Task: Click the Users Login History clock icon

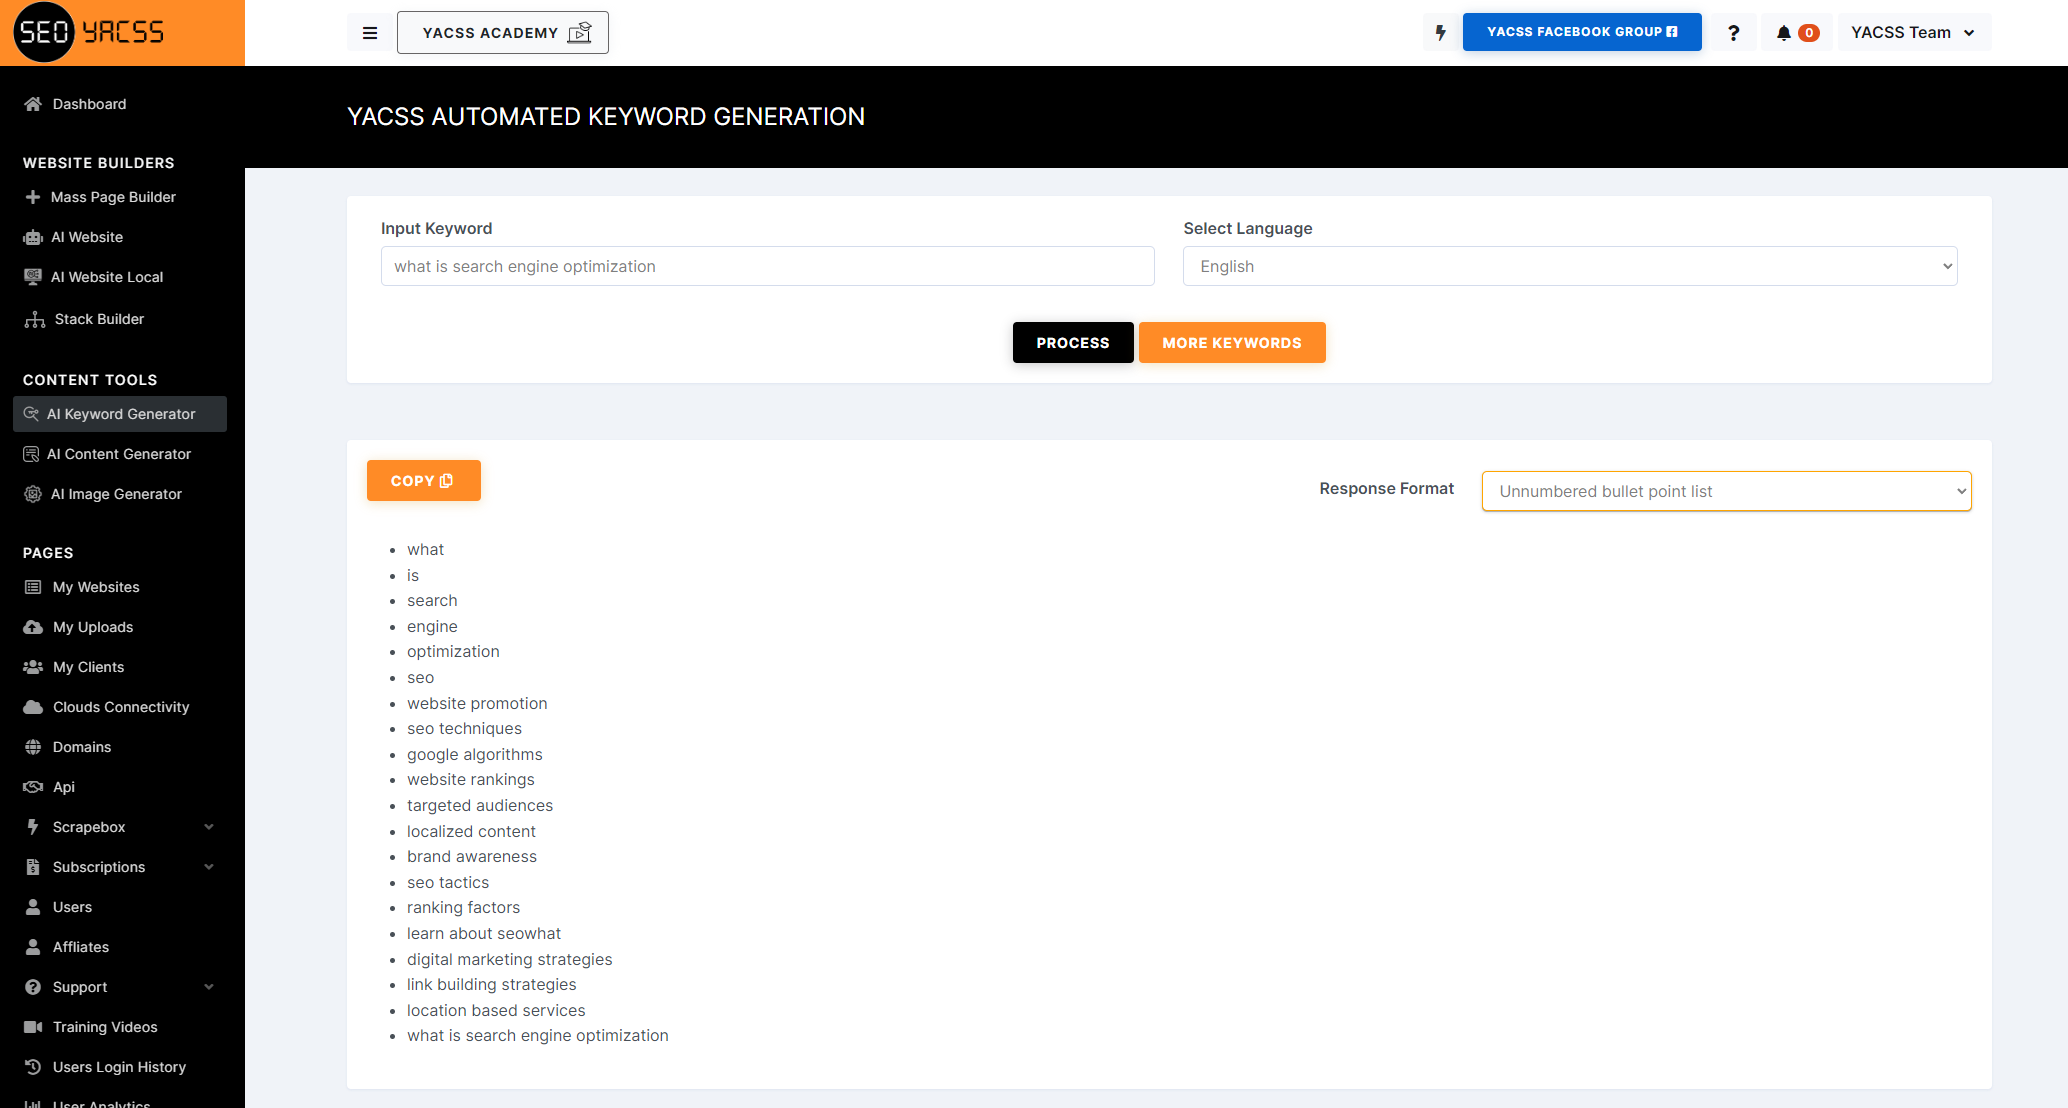Action: 33,1067
